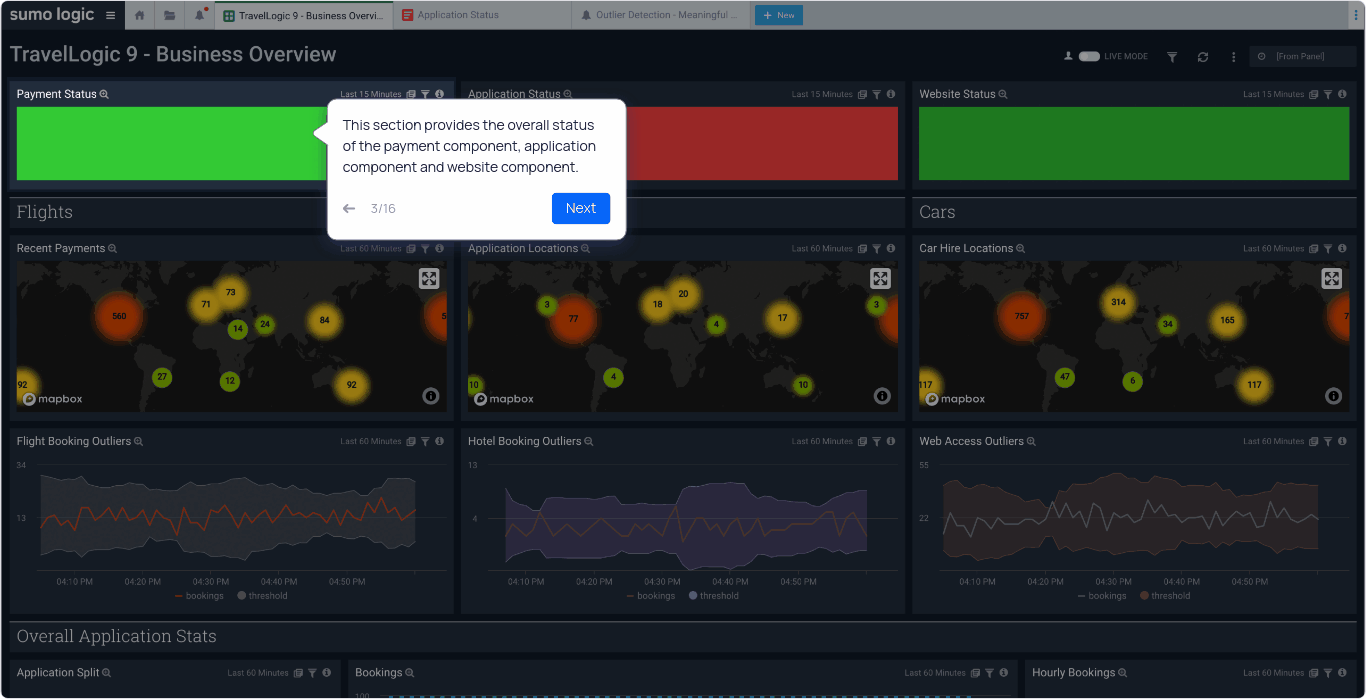
Task: Toggle bookings legend in Web Access Outliers
Action: click(x=1102, y=596)
